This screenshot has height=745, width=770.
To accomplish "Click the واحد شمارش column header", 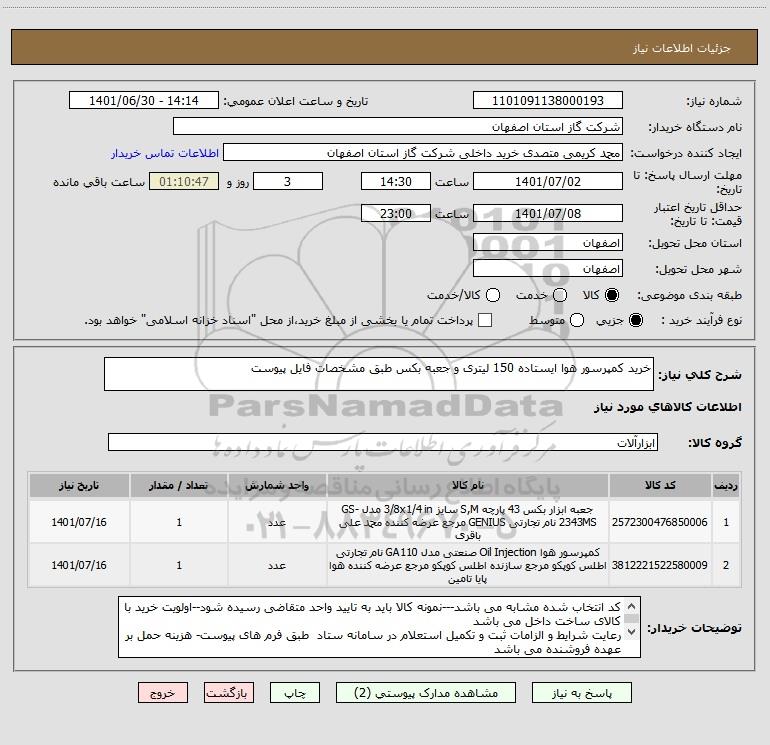I will (277, 485).
